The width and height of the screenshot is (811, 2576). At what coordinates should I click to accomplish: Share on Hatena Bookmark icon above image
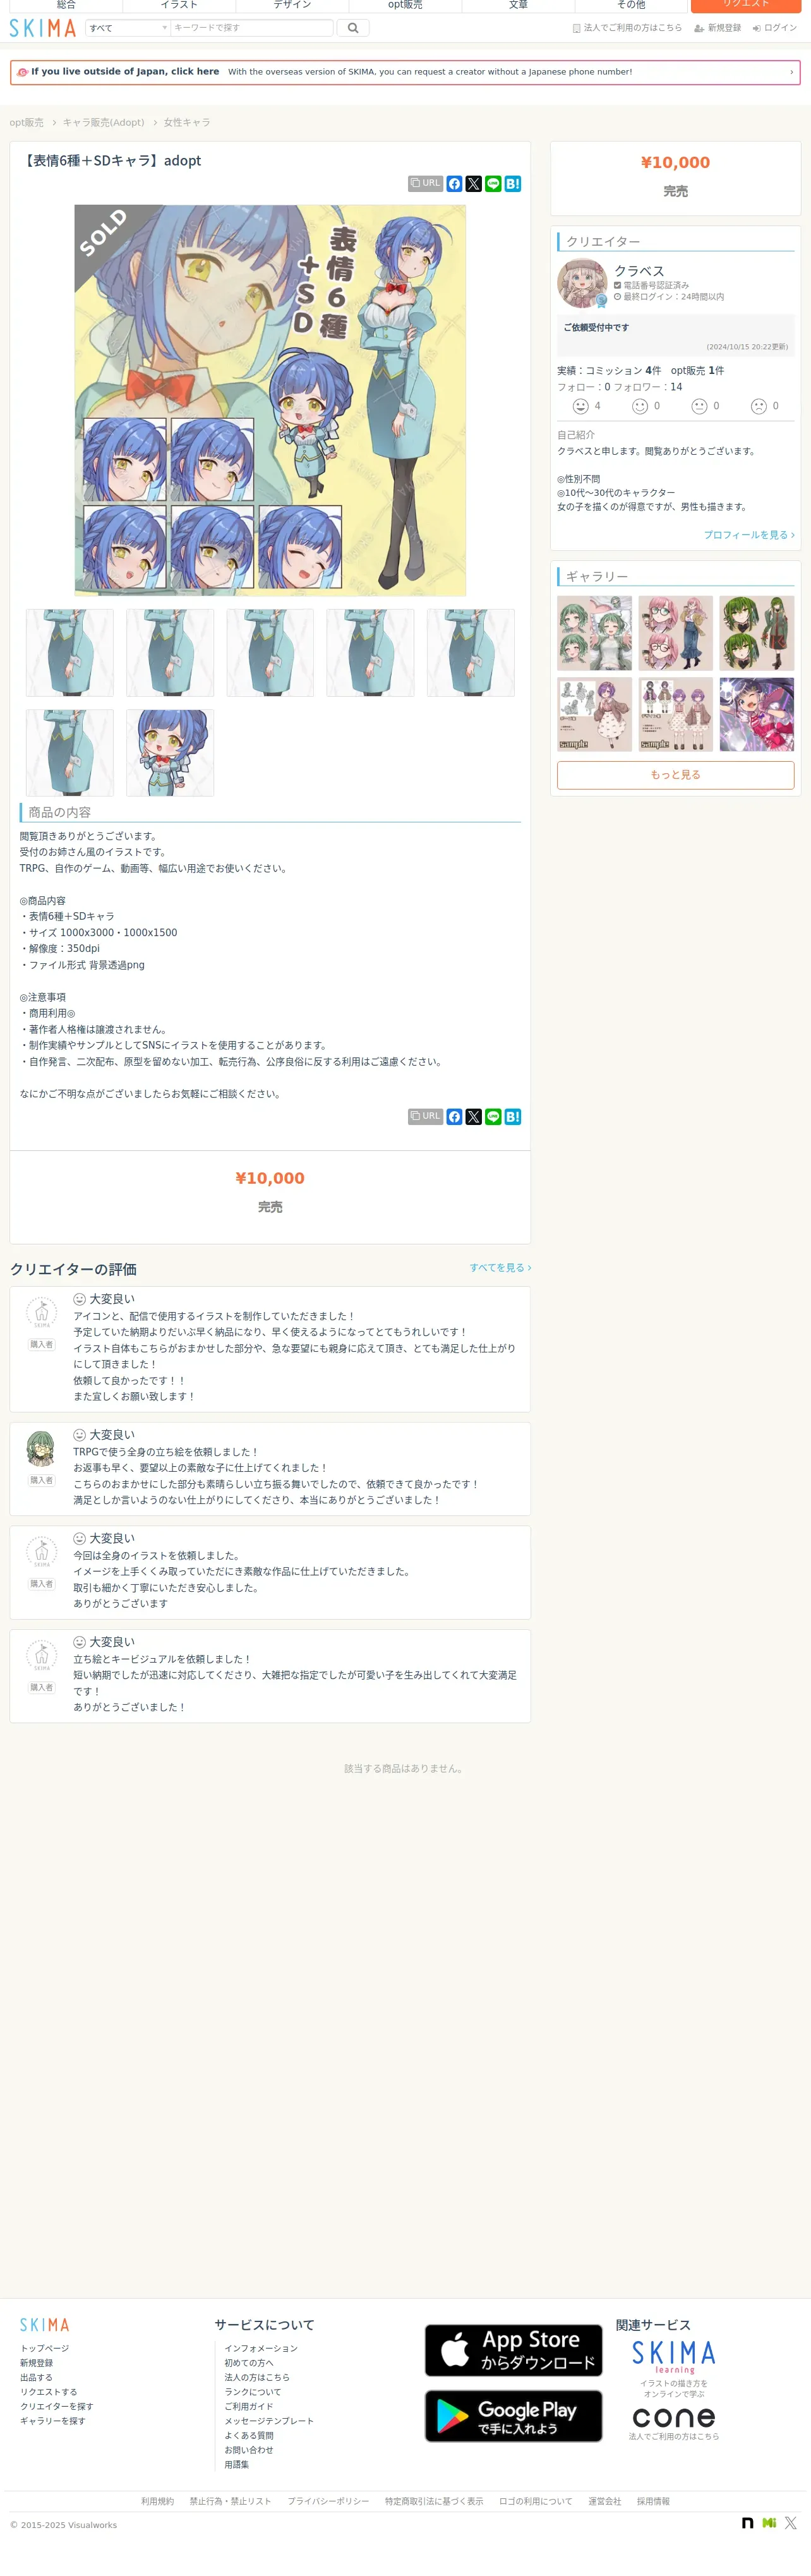click(x=513, y=184)
